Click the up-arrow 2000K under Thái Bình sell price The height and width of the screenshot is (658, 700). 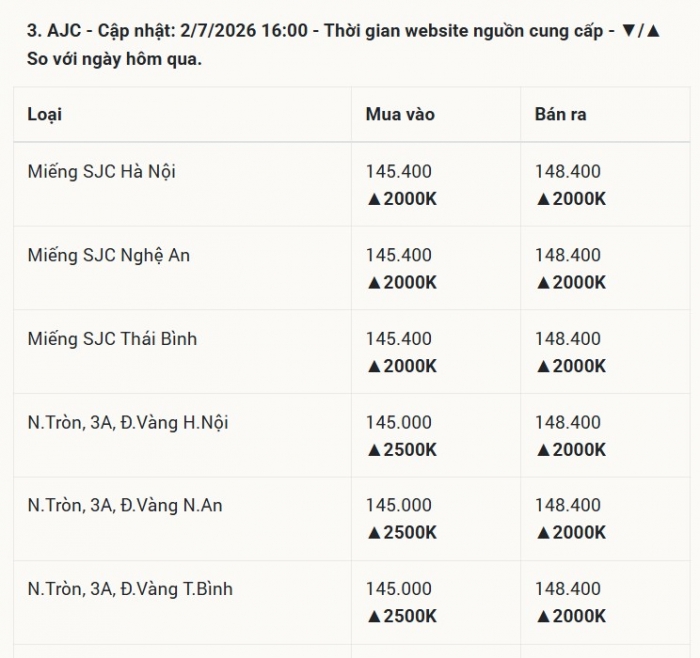pos(571,366)
